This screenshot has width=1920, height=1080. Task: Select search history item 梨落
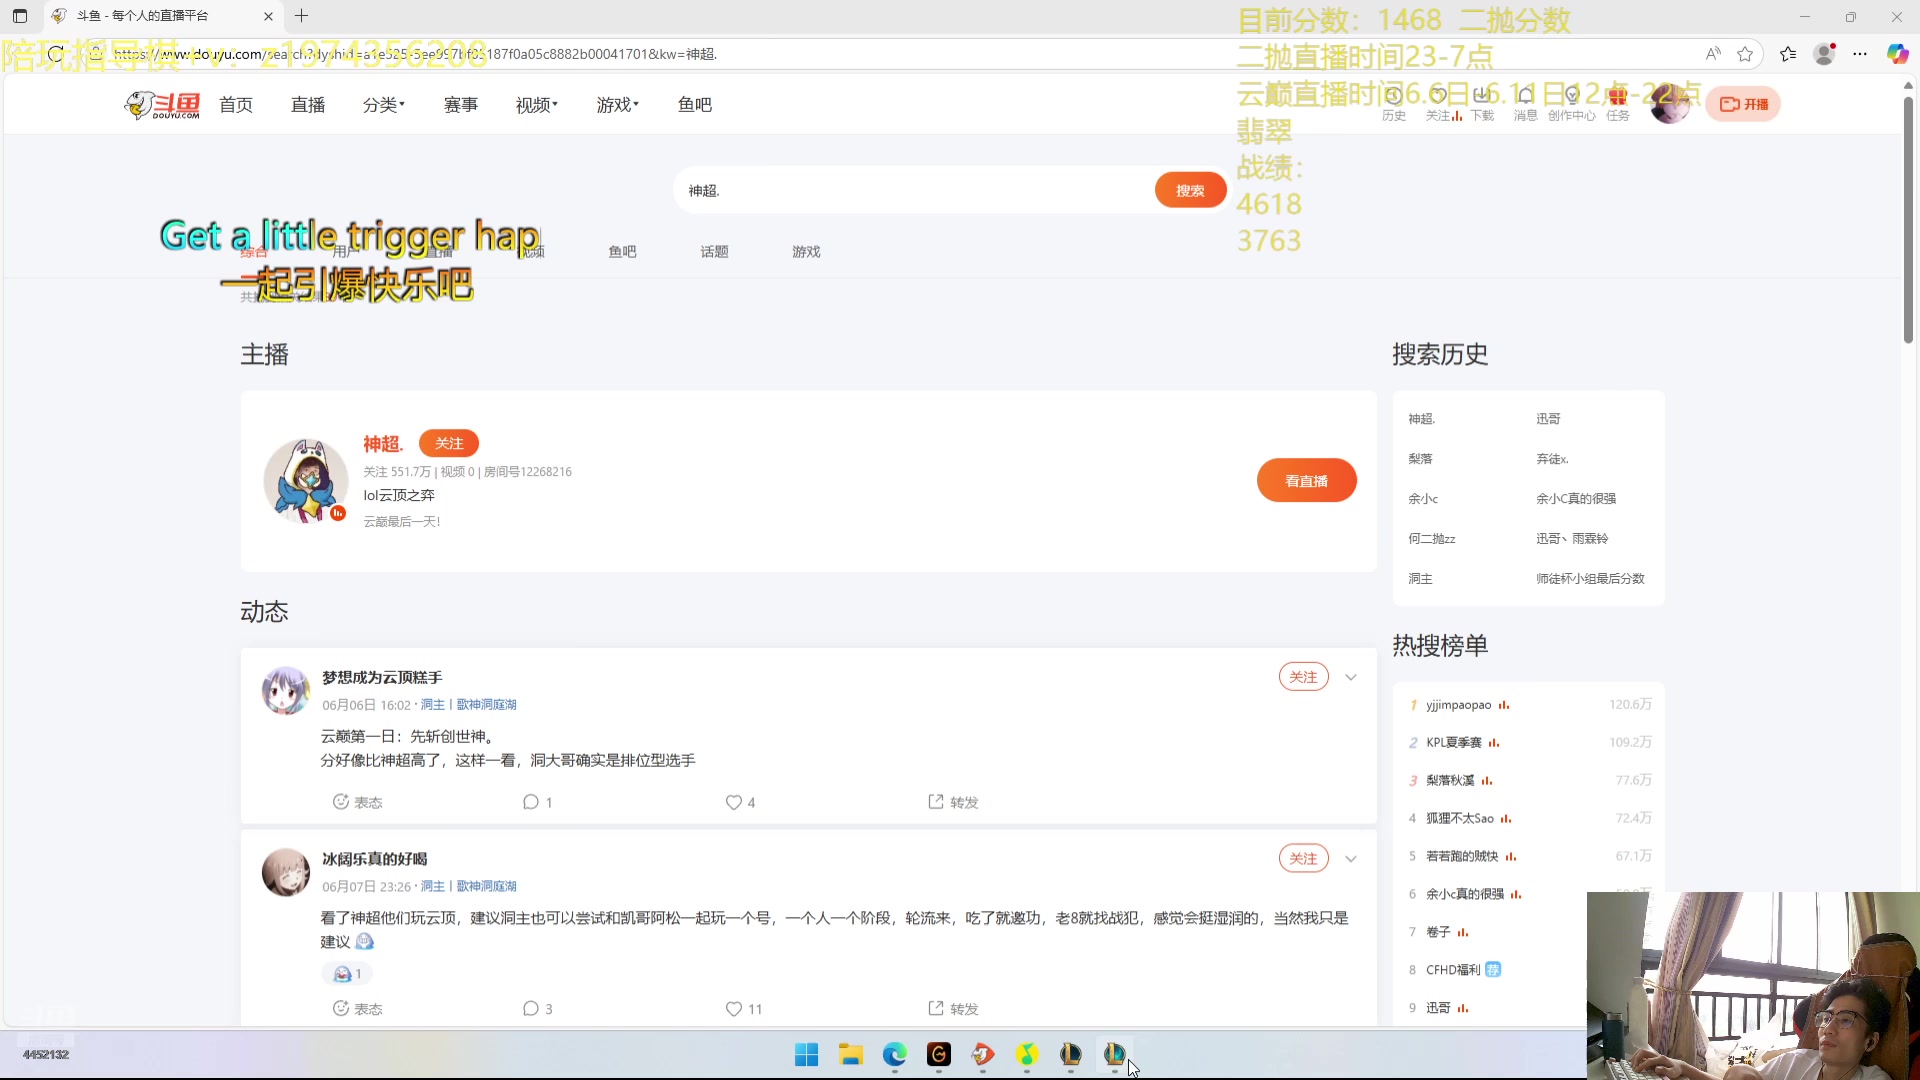(1420, 459)
